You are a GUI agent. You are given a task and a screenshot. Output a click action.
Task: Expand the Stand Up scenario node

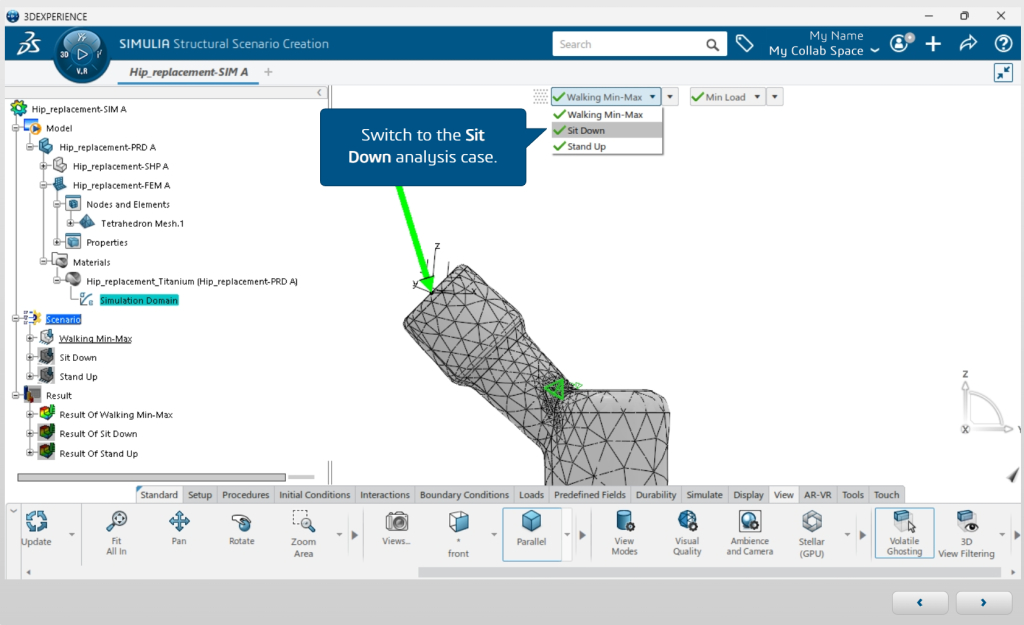tap(29, 376)
